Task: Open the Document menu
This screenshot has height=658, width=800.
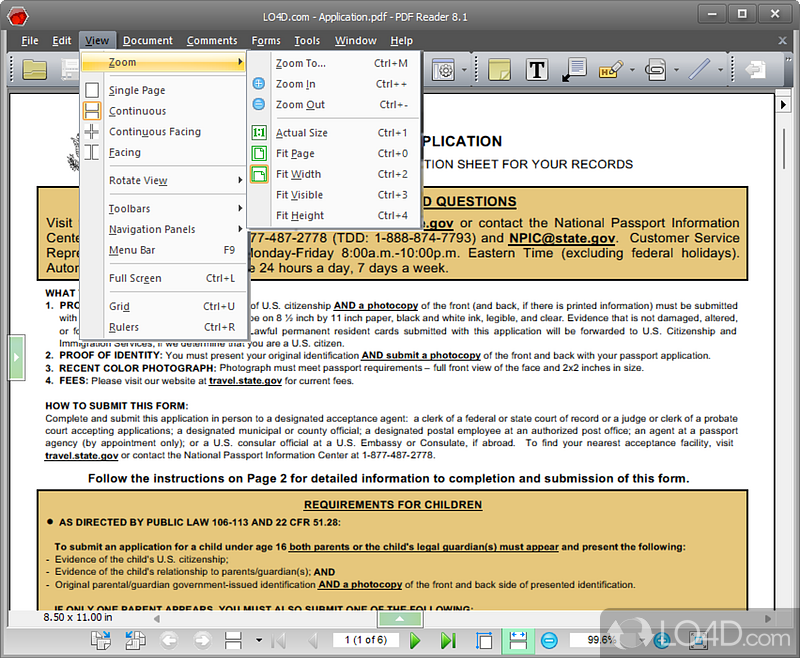Action: [147, 40]
